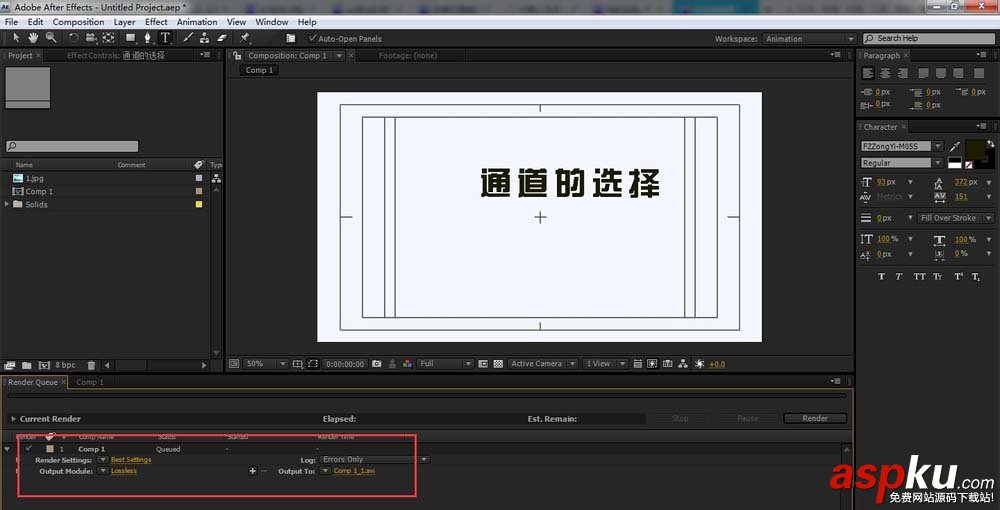
Task: Uncheck render checkbox for Comp 1
Action: pos(28,448)
